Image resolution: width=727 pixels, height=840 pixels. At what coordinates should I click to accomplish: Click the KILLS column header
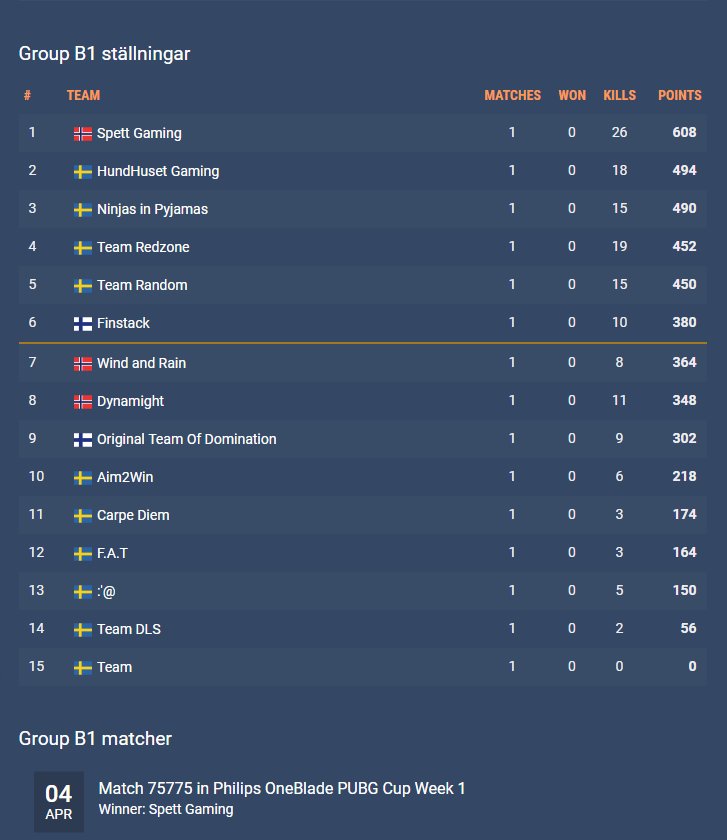(x=620, y=95)
